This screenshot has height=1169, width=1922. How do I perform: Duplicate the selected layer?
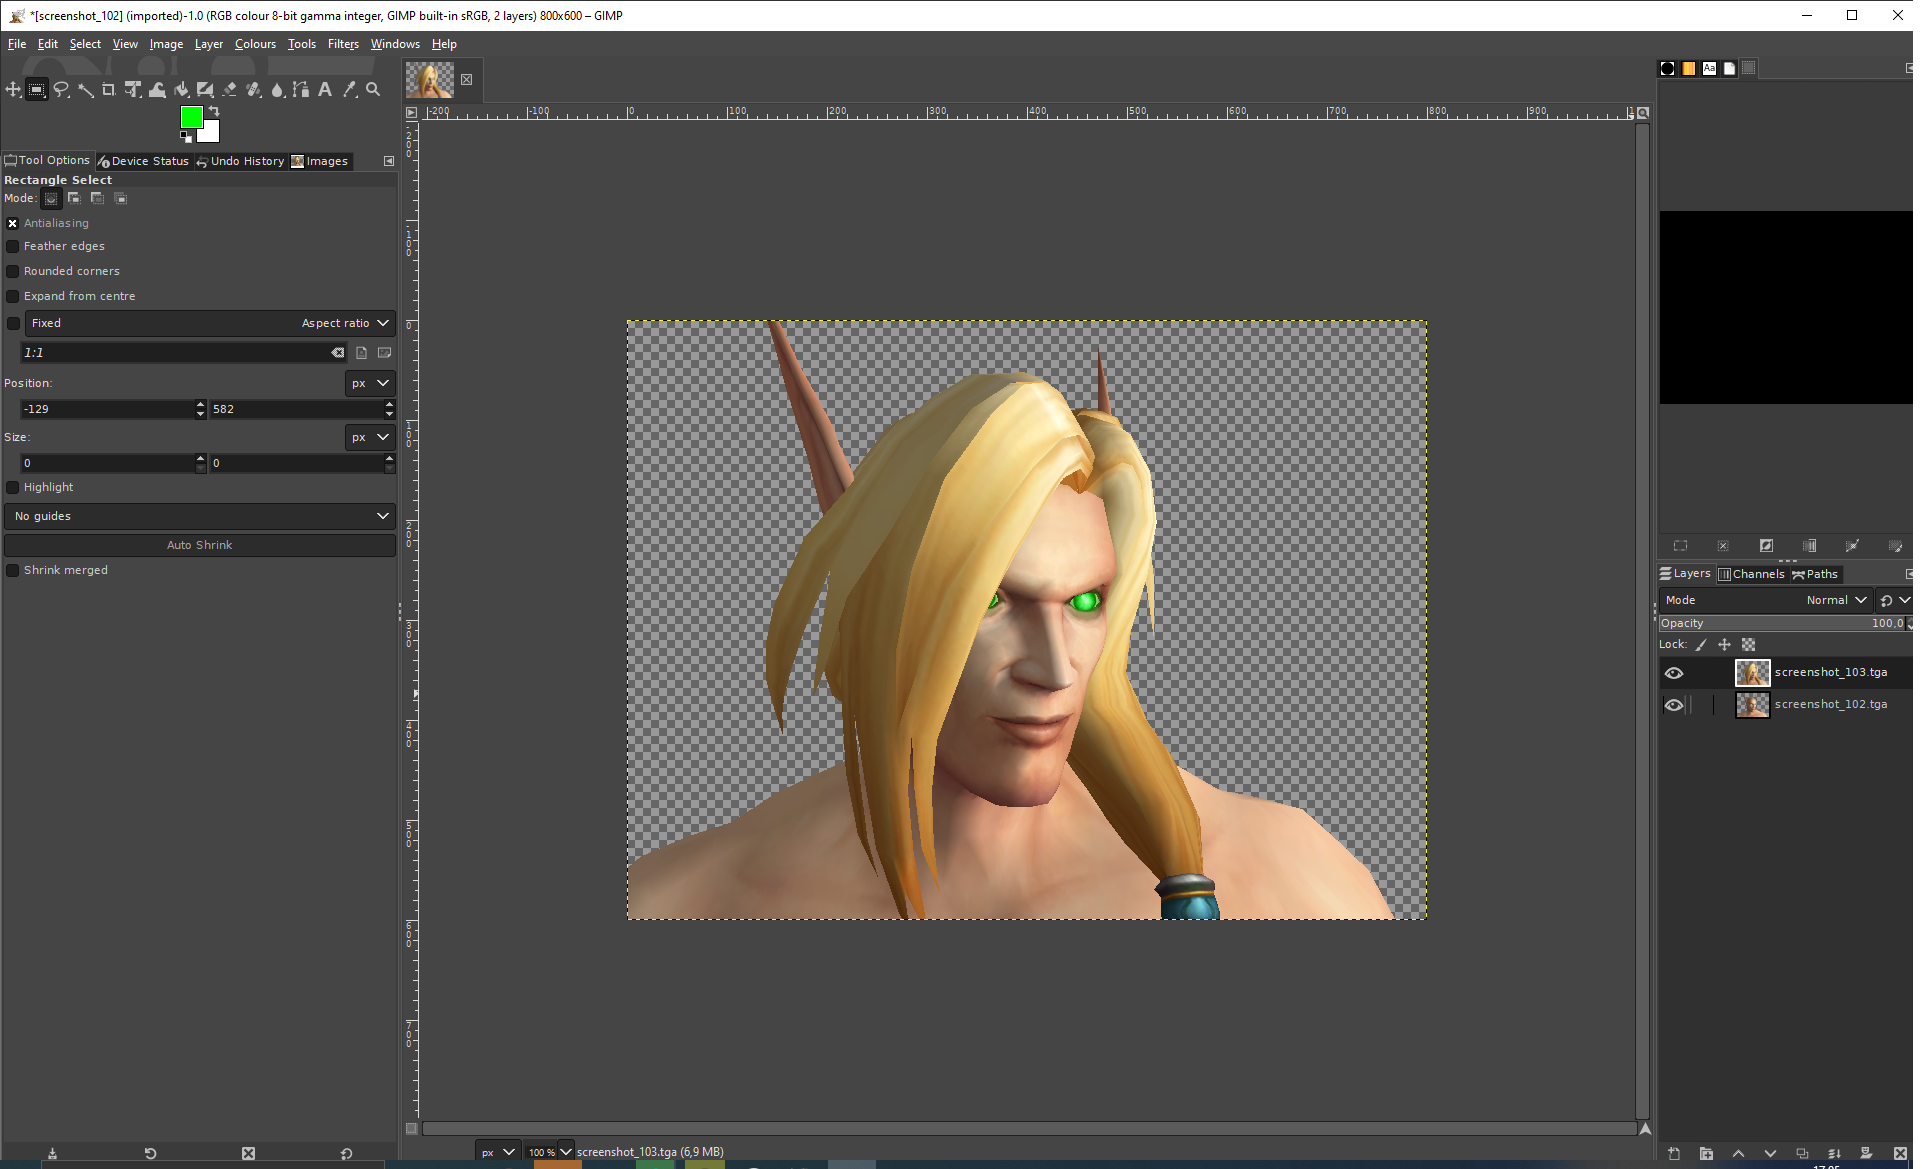click(1802, 1154)
